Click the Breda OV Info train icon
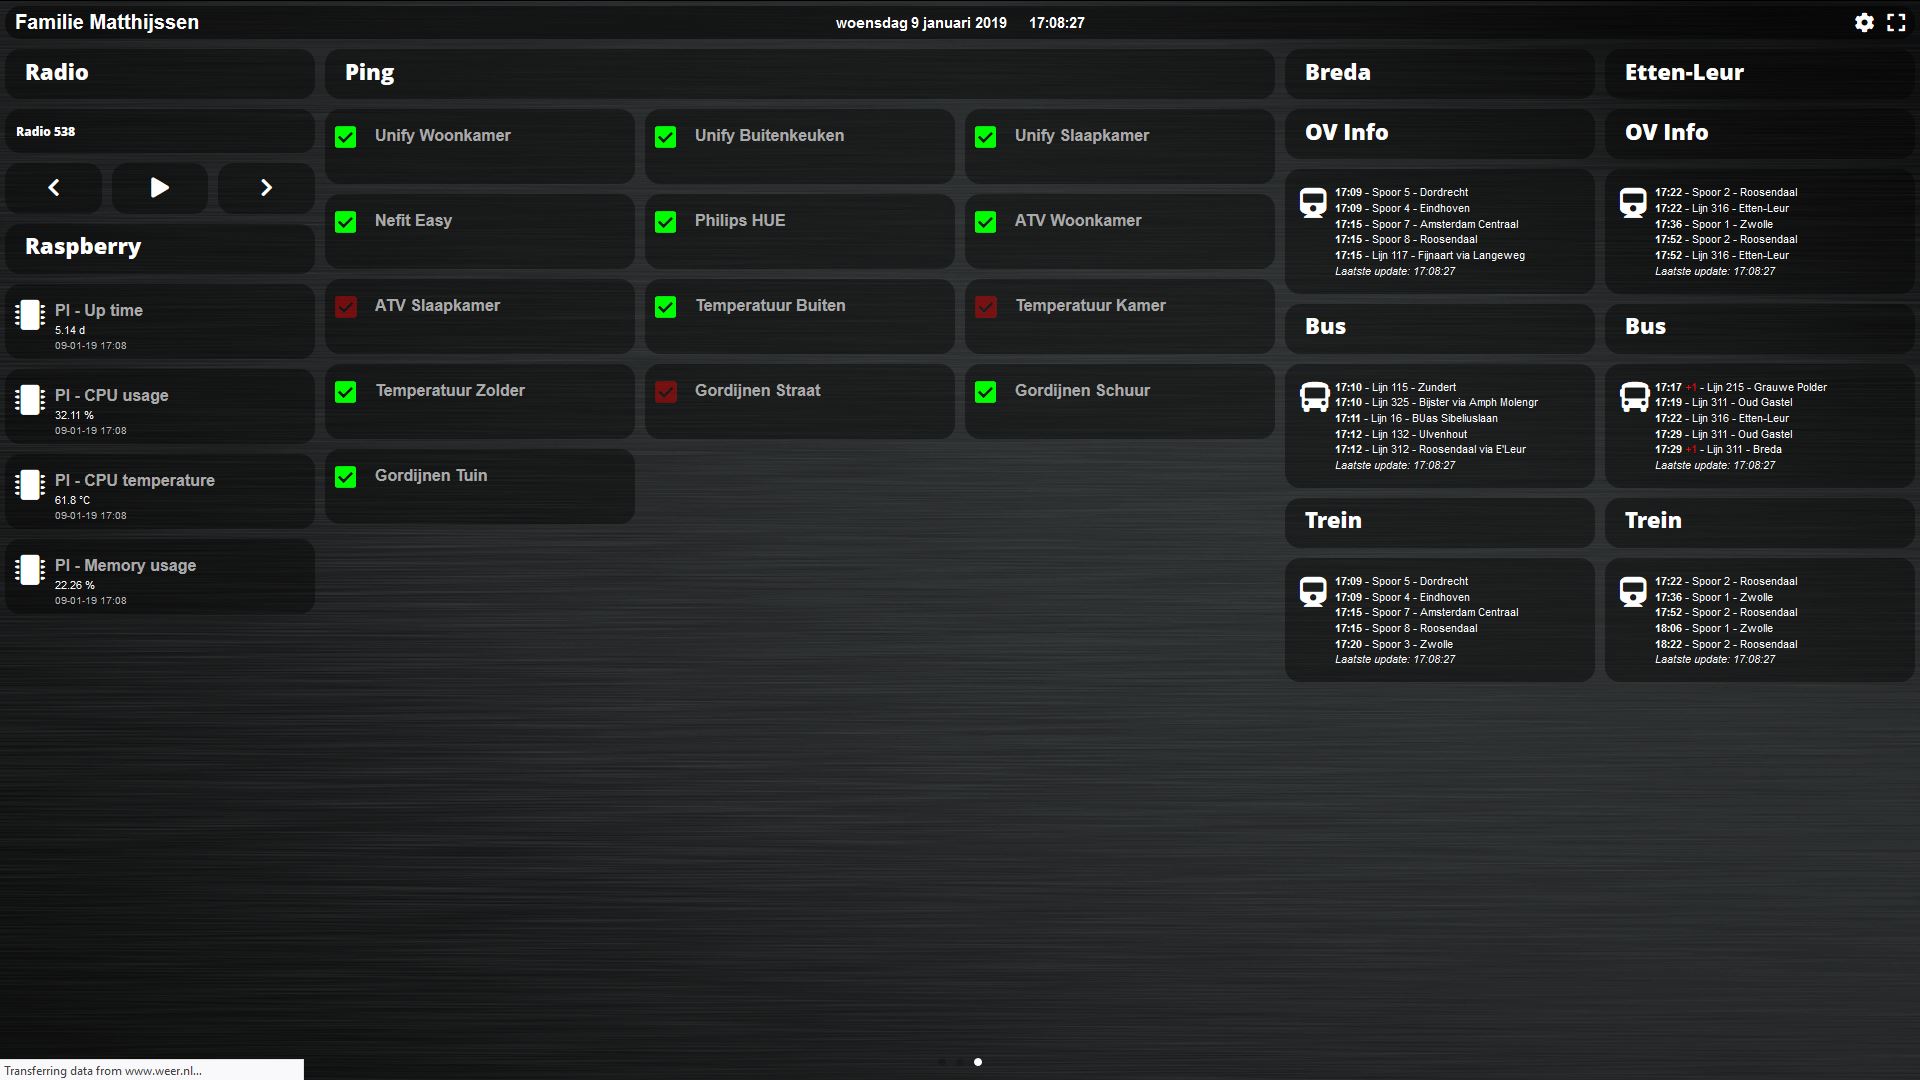Screen dimensions: 1920x1080 1313,202
